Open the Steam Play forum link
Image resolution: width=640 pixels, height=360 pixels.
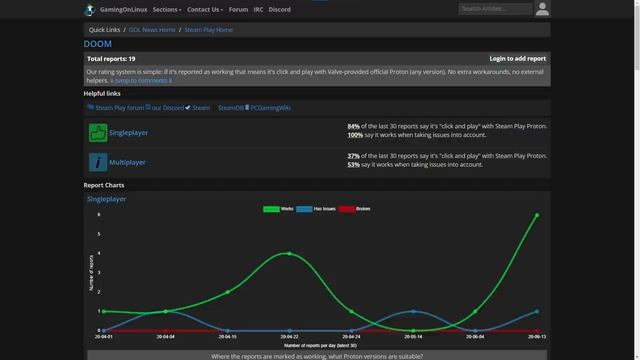click(120, 108)
